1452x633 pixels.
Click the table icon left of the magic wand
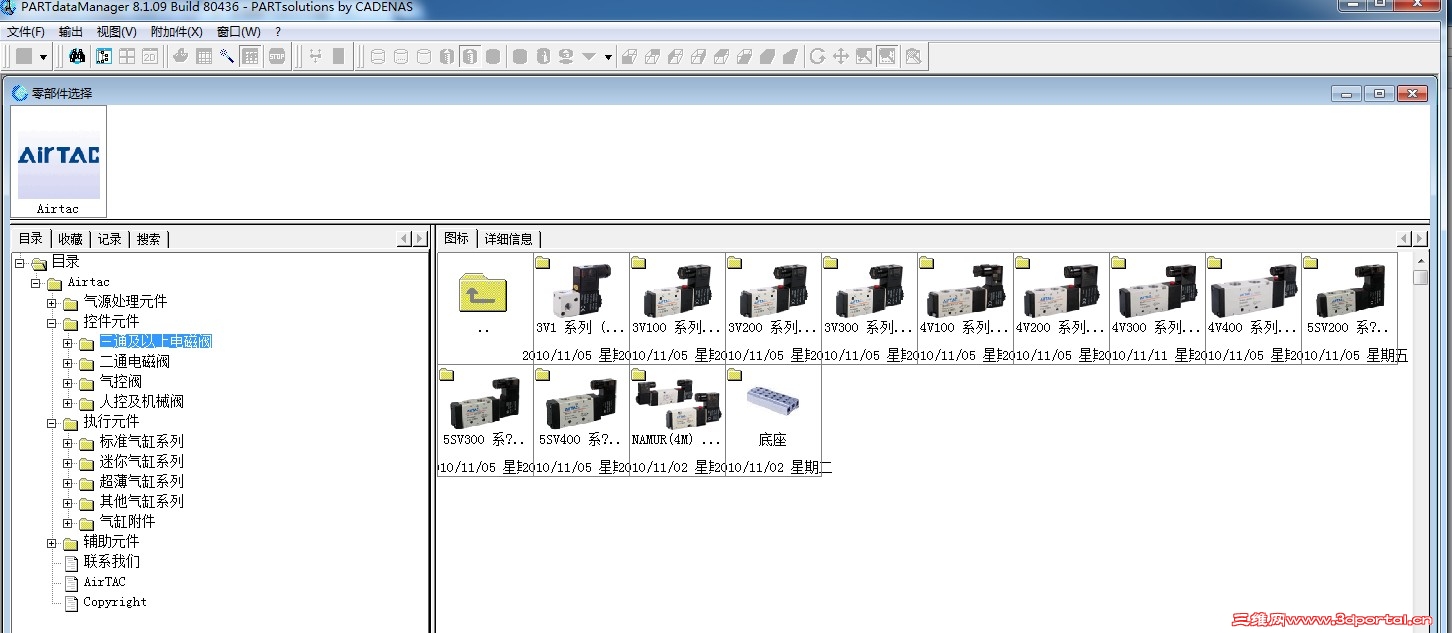point(204,56)
